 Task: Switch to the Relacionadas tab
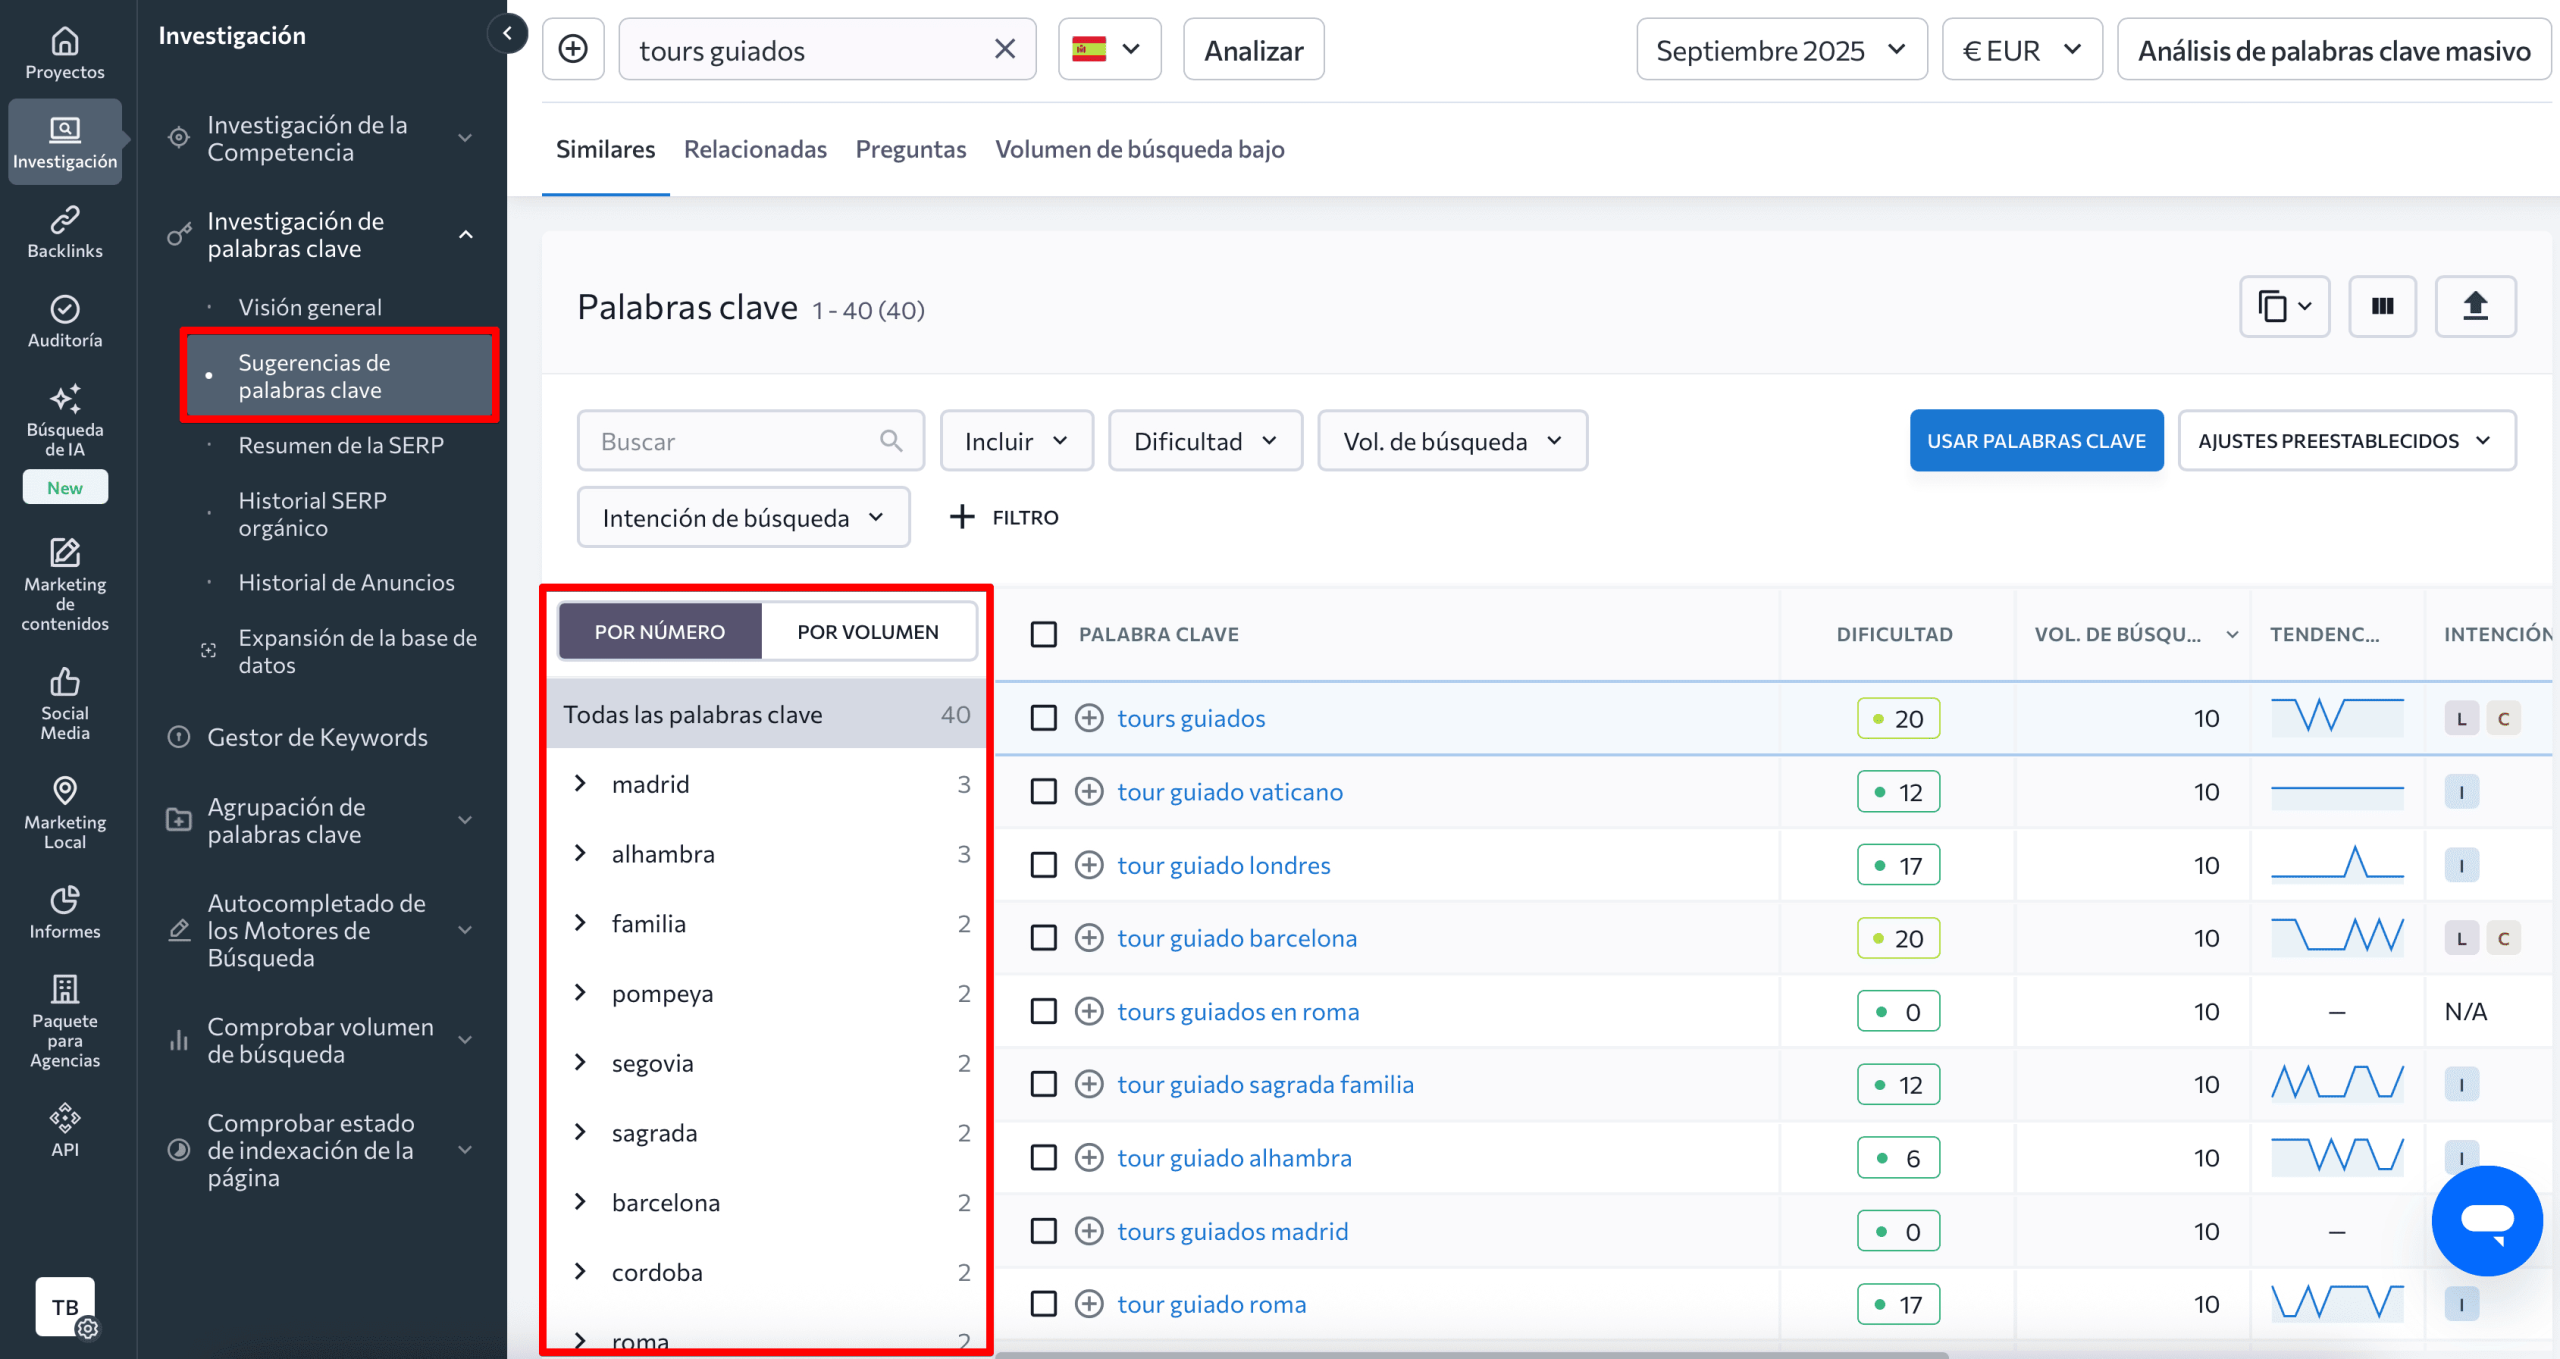(x=755, y=149)
